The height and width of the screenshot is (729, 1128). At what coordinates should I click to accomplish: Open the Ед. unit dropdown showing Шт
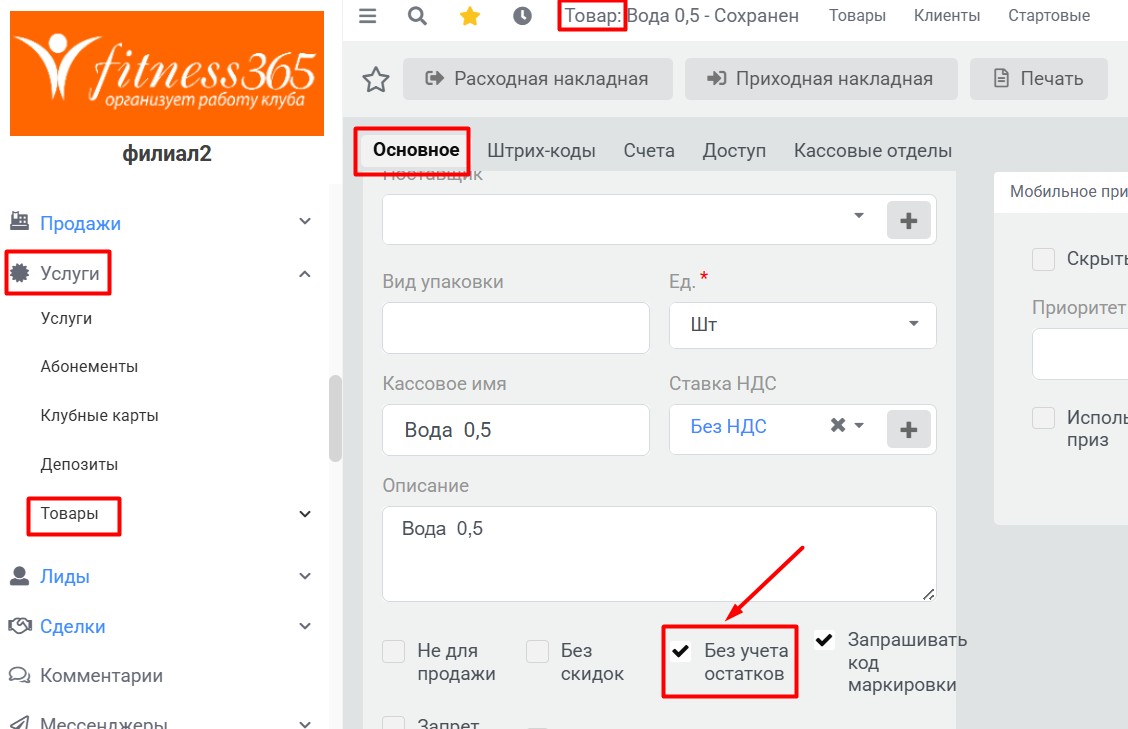pos(803,325)
